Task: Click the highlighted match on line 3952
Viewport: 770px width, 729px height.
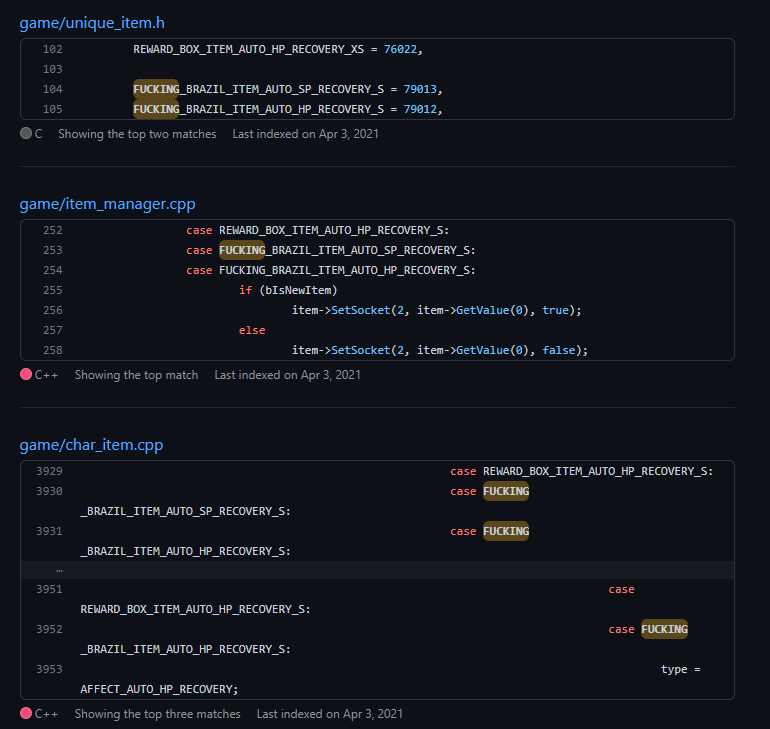Action: (x=664, y=629)
